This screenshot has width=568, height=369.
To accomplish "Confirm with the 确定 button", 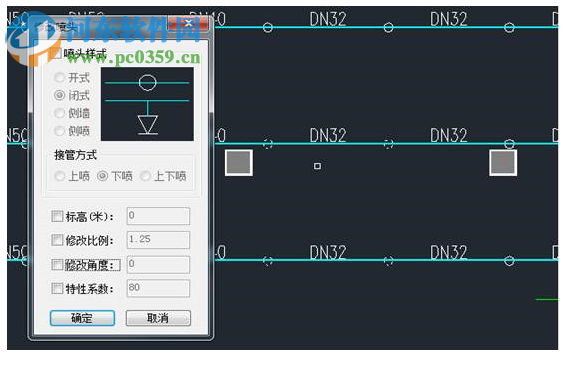I will (82, 318).
